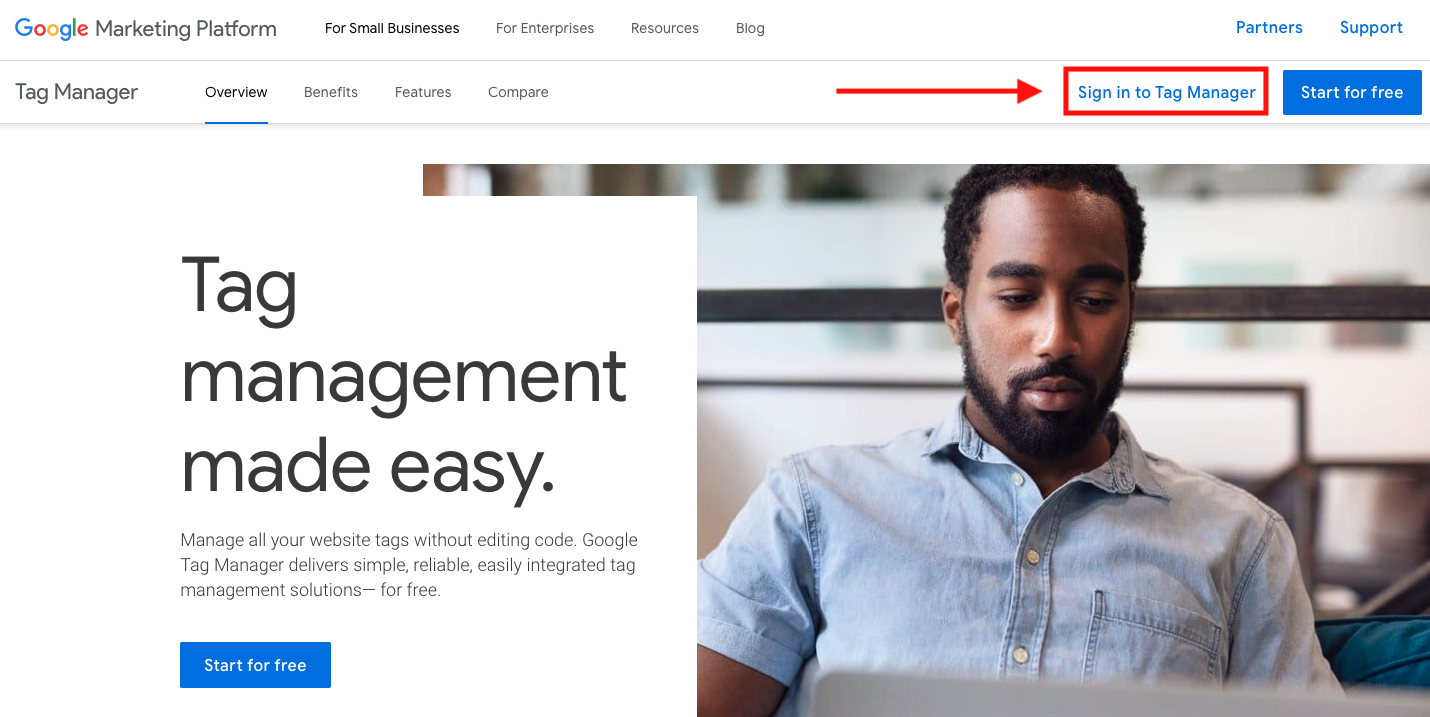Viewport: 1430px width, 717px height.
Task: Select the Compare tab
Action: [x=518, y=92]
